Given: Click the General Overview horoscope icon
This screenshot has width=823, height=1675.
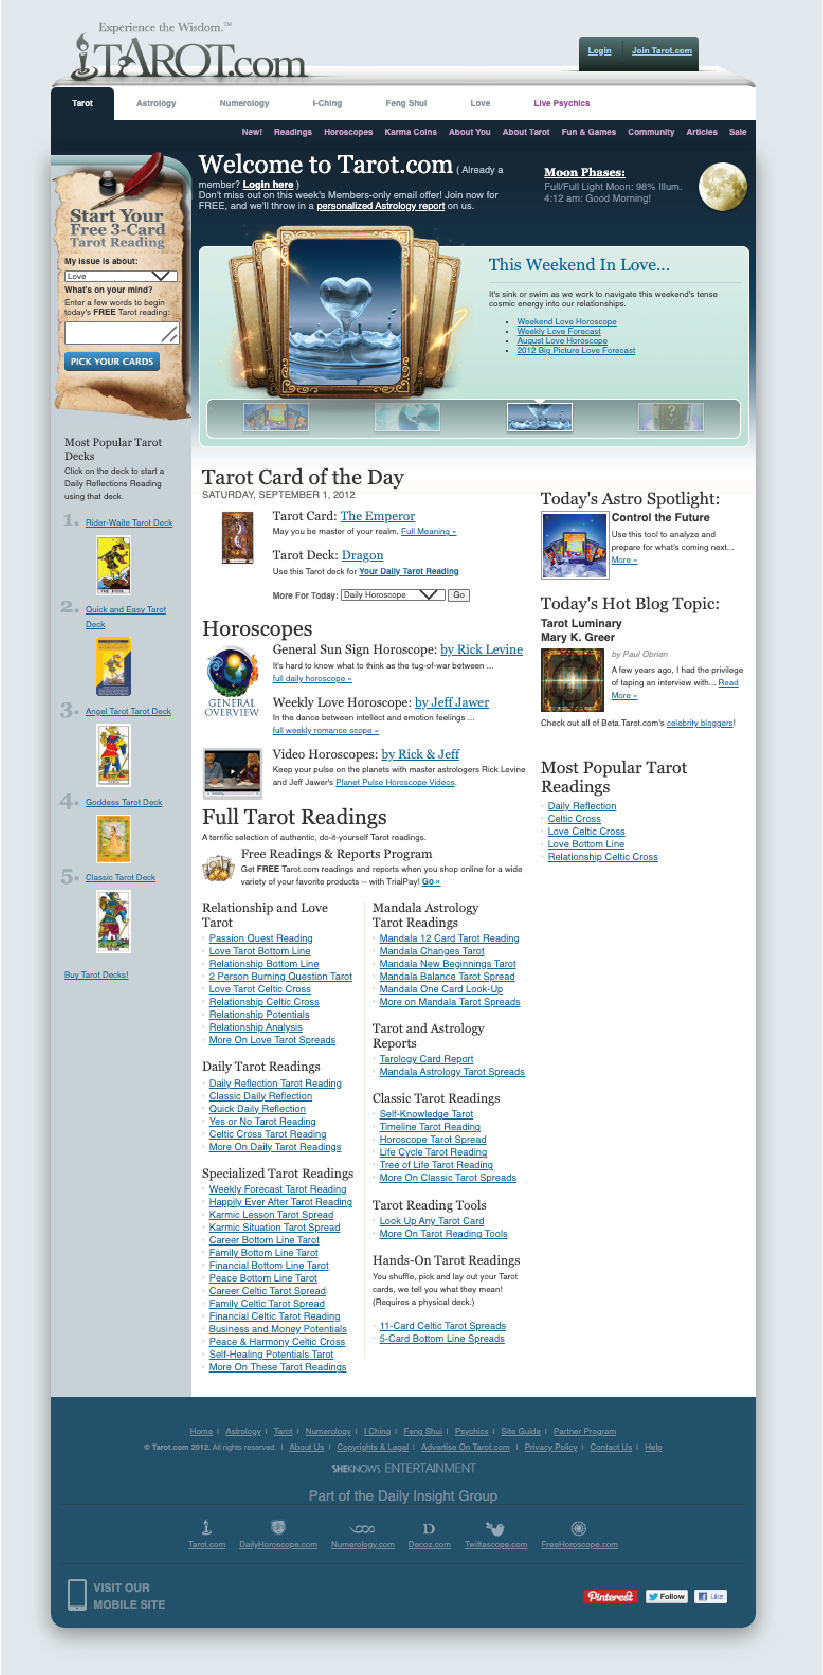Looking at the screenshot, I should pos(231,681).
